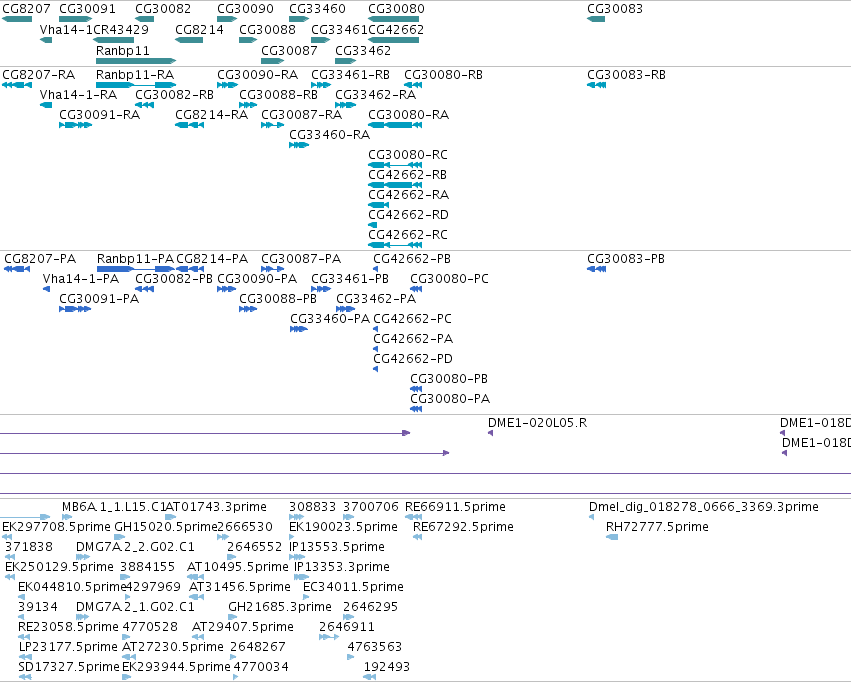Select the Ranbp11-RA transcript

click(x=136, y=85)
